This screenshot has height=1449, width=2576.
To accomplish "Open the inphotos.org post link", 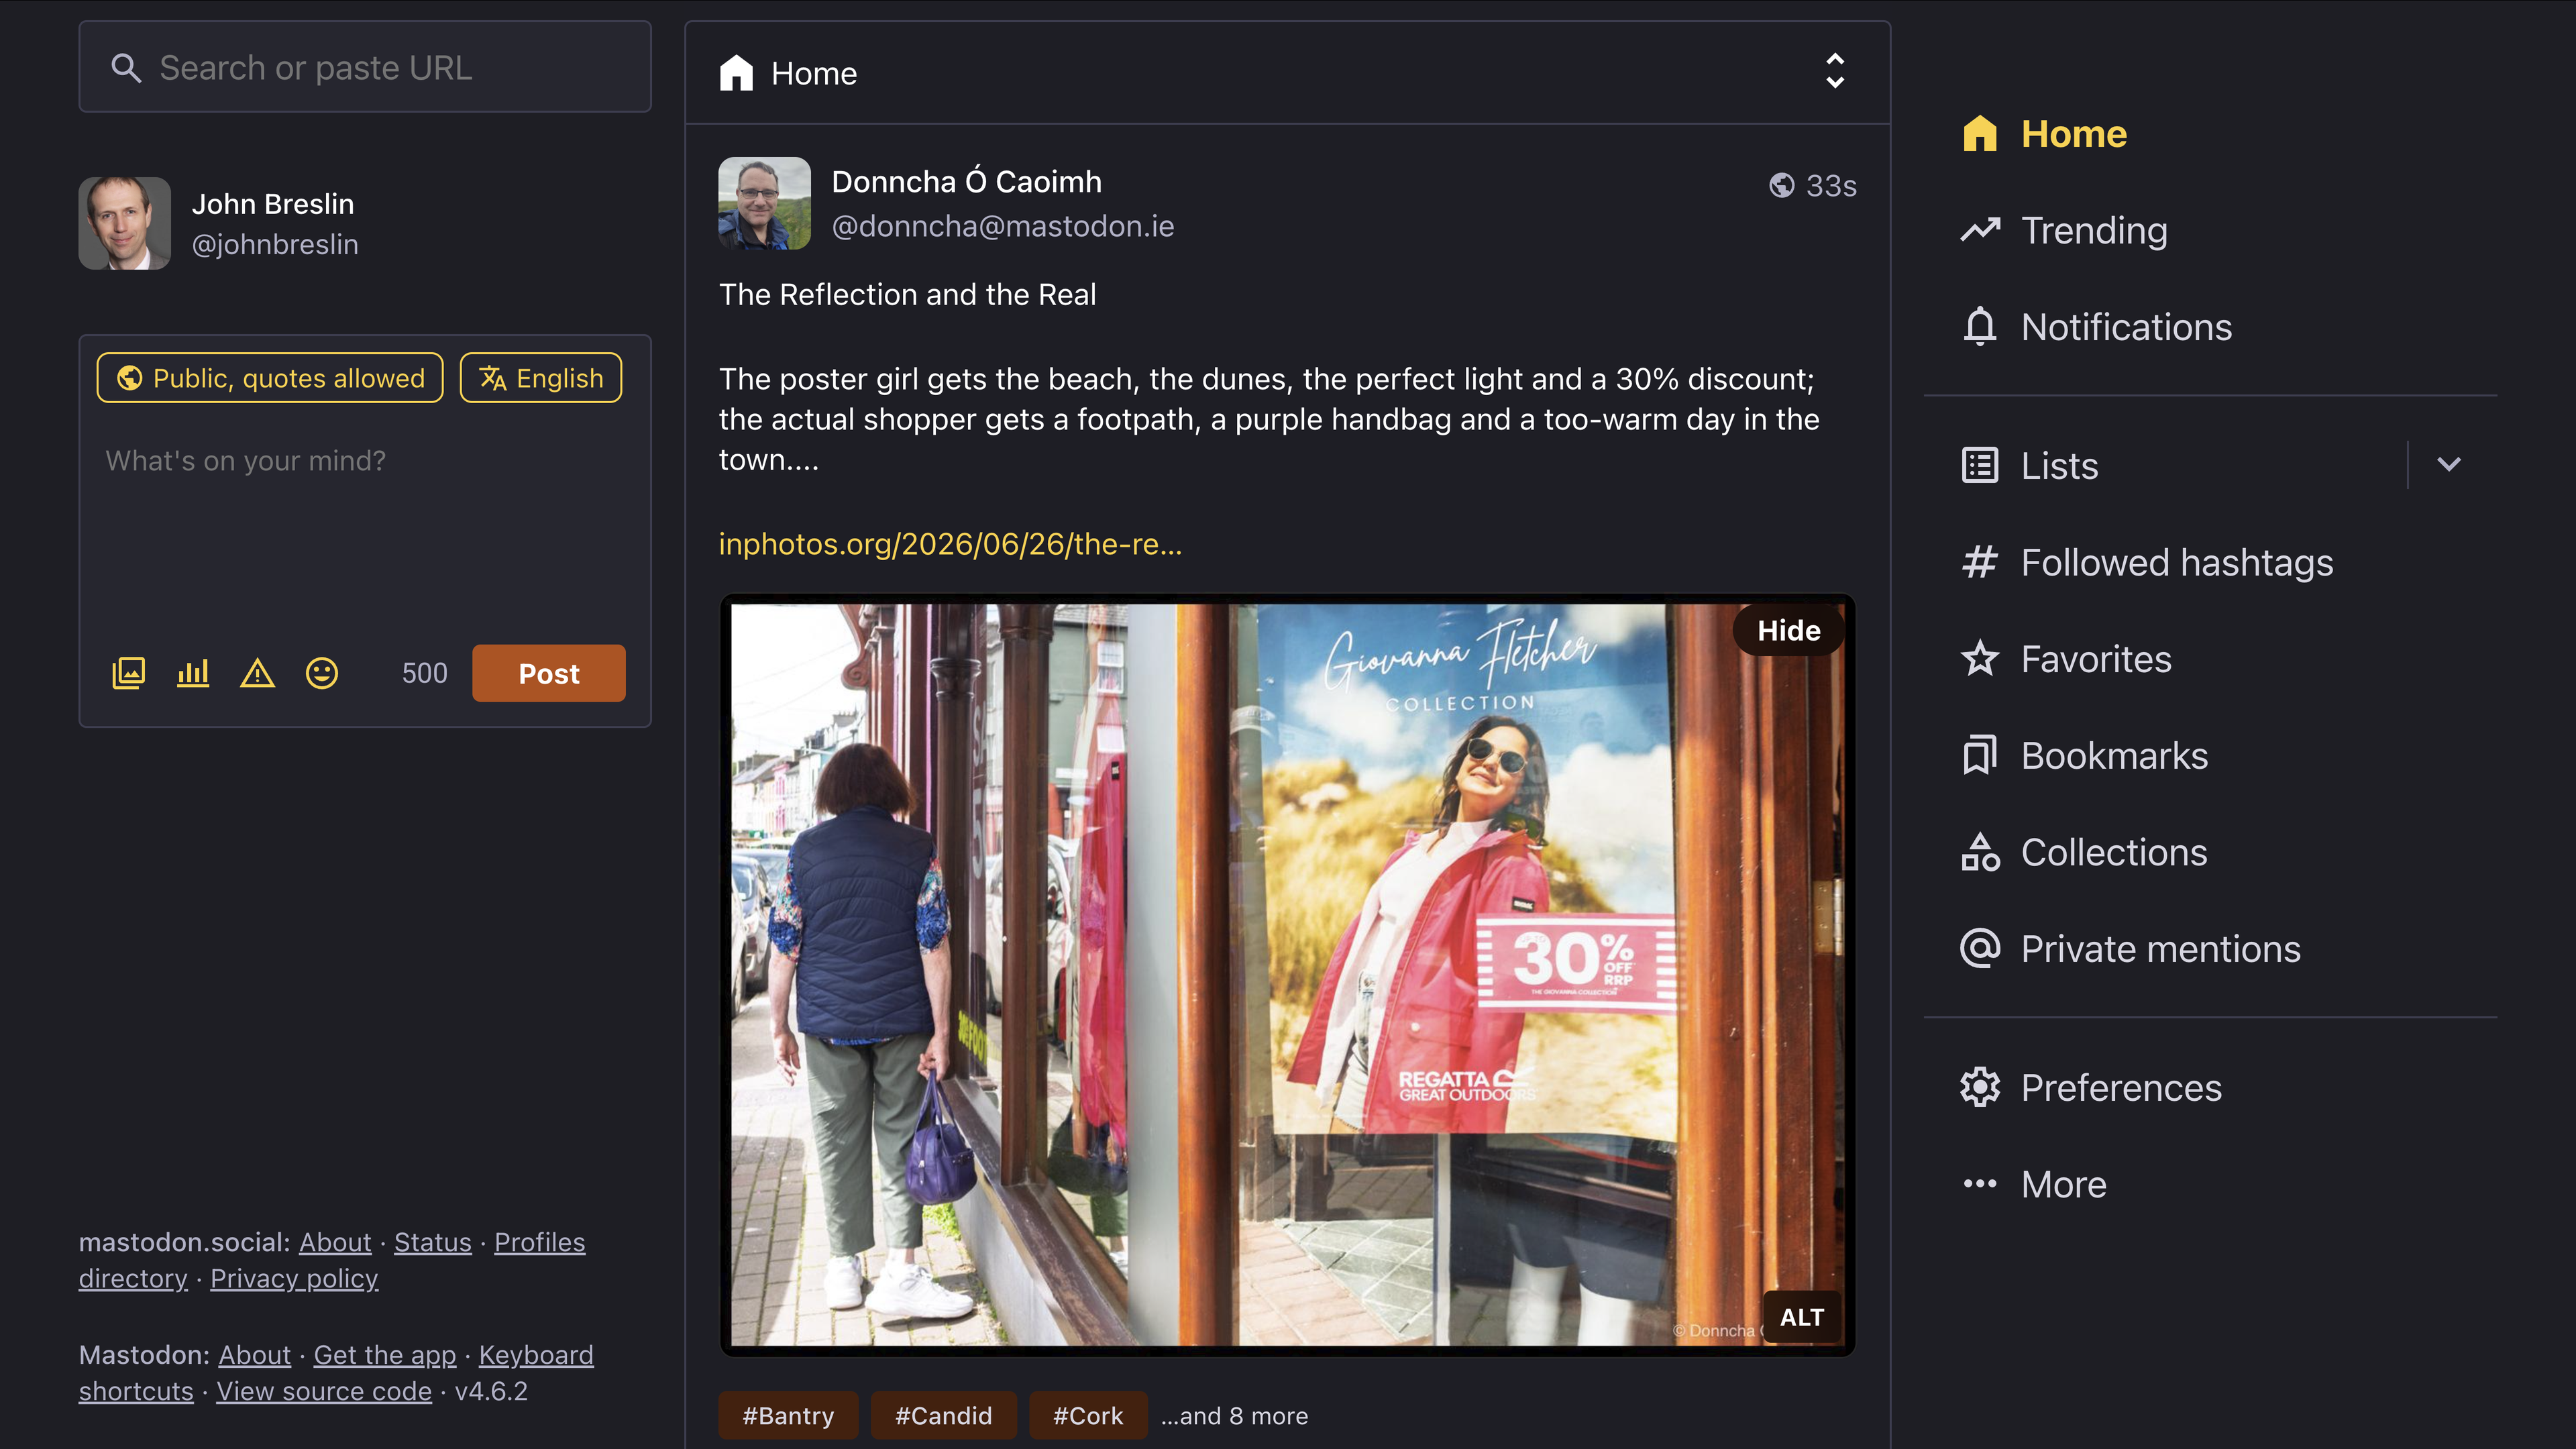I will (x=950, y=544).
